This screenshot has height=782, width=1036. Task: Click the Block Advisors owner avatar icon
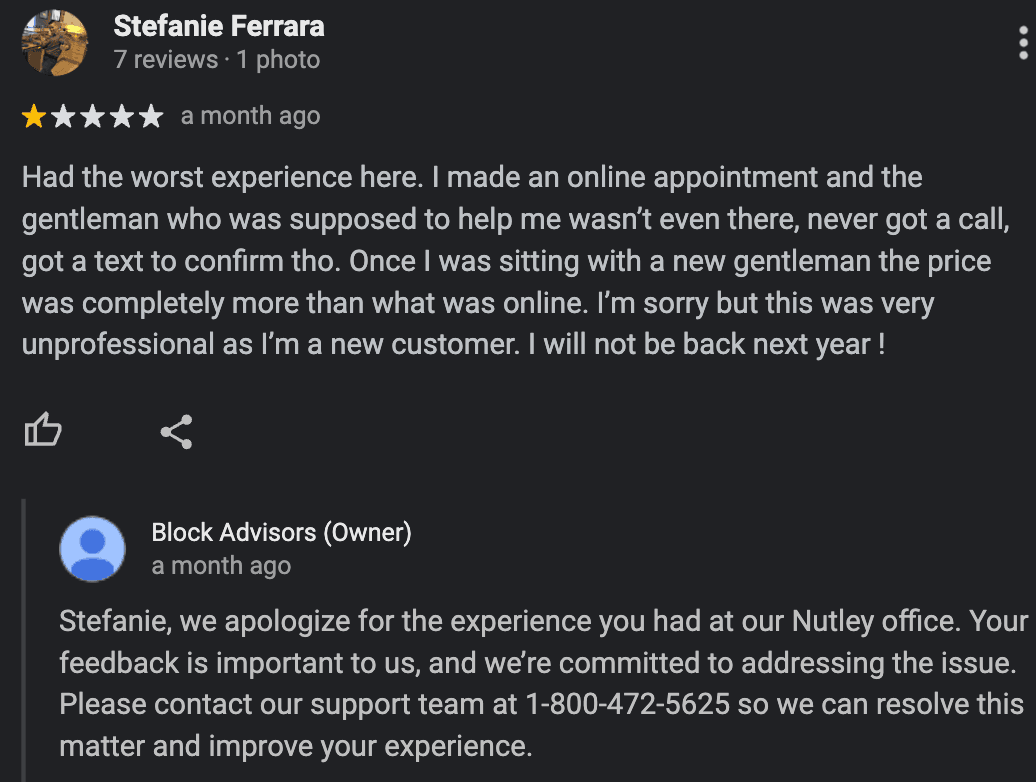pos(93,548)
